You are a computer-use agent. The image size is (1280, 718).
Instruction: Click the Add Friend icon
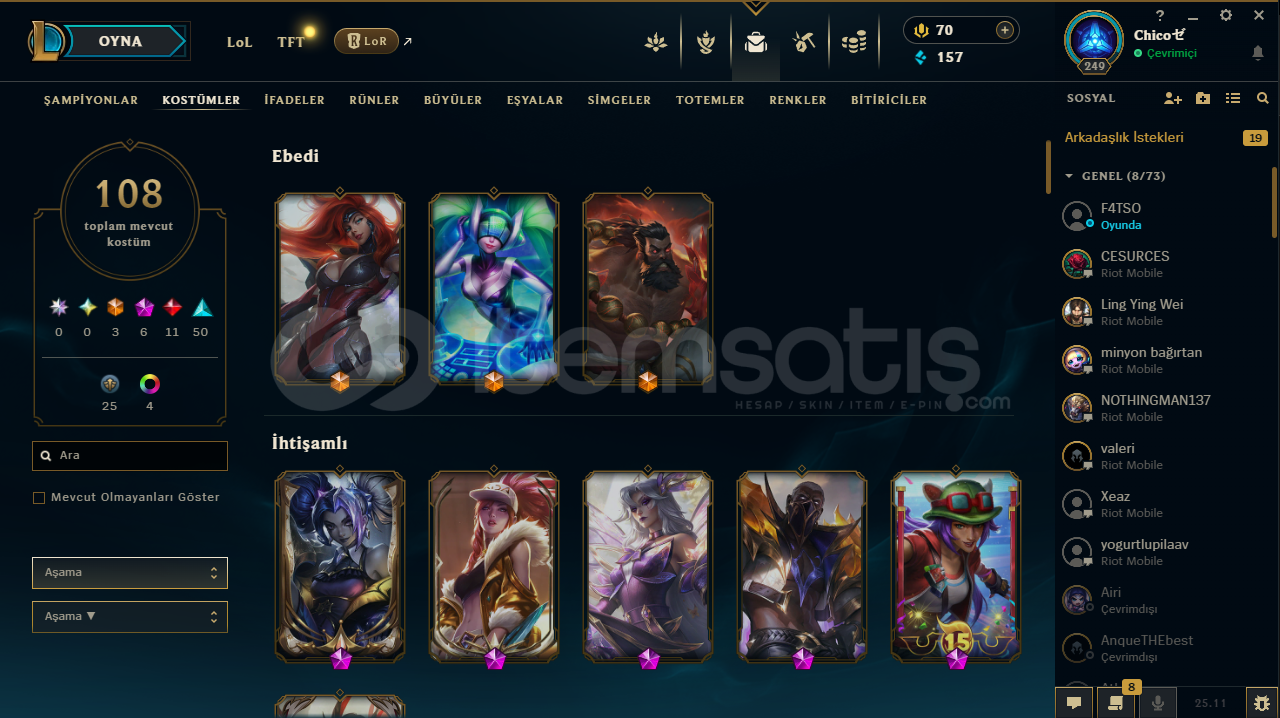point(1173,99)
